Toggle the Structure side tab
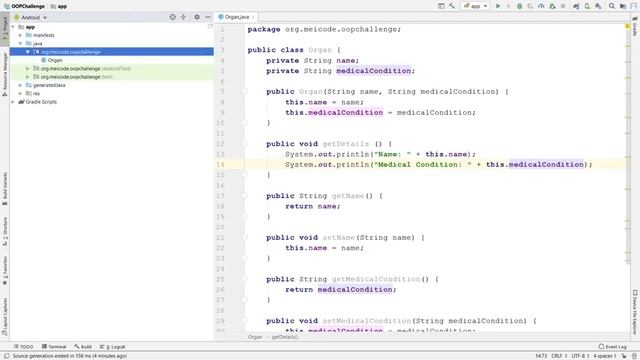 4,231
